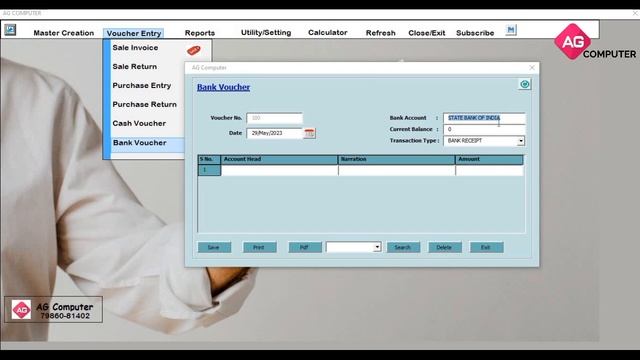Select Cash Voucher menu entry
The width and height of the screenshot is (640, 360).
coord(139,123)
